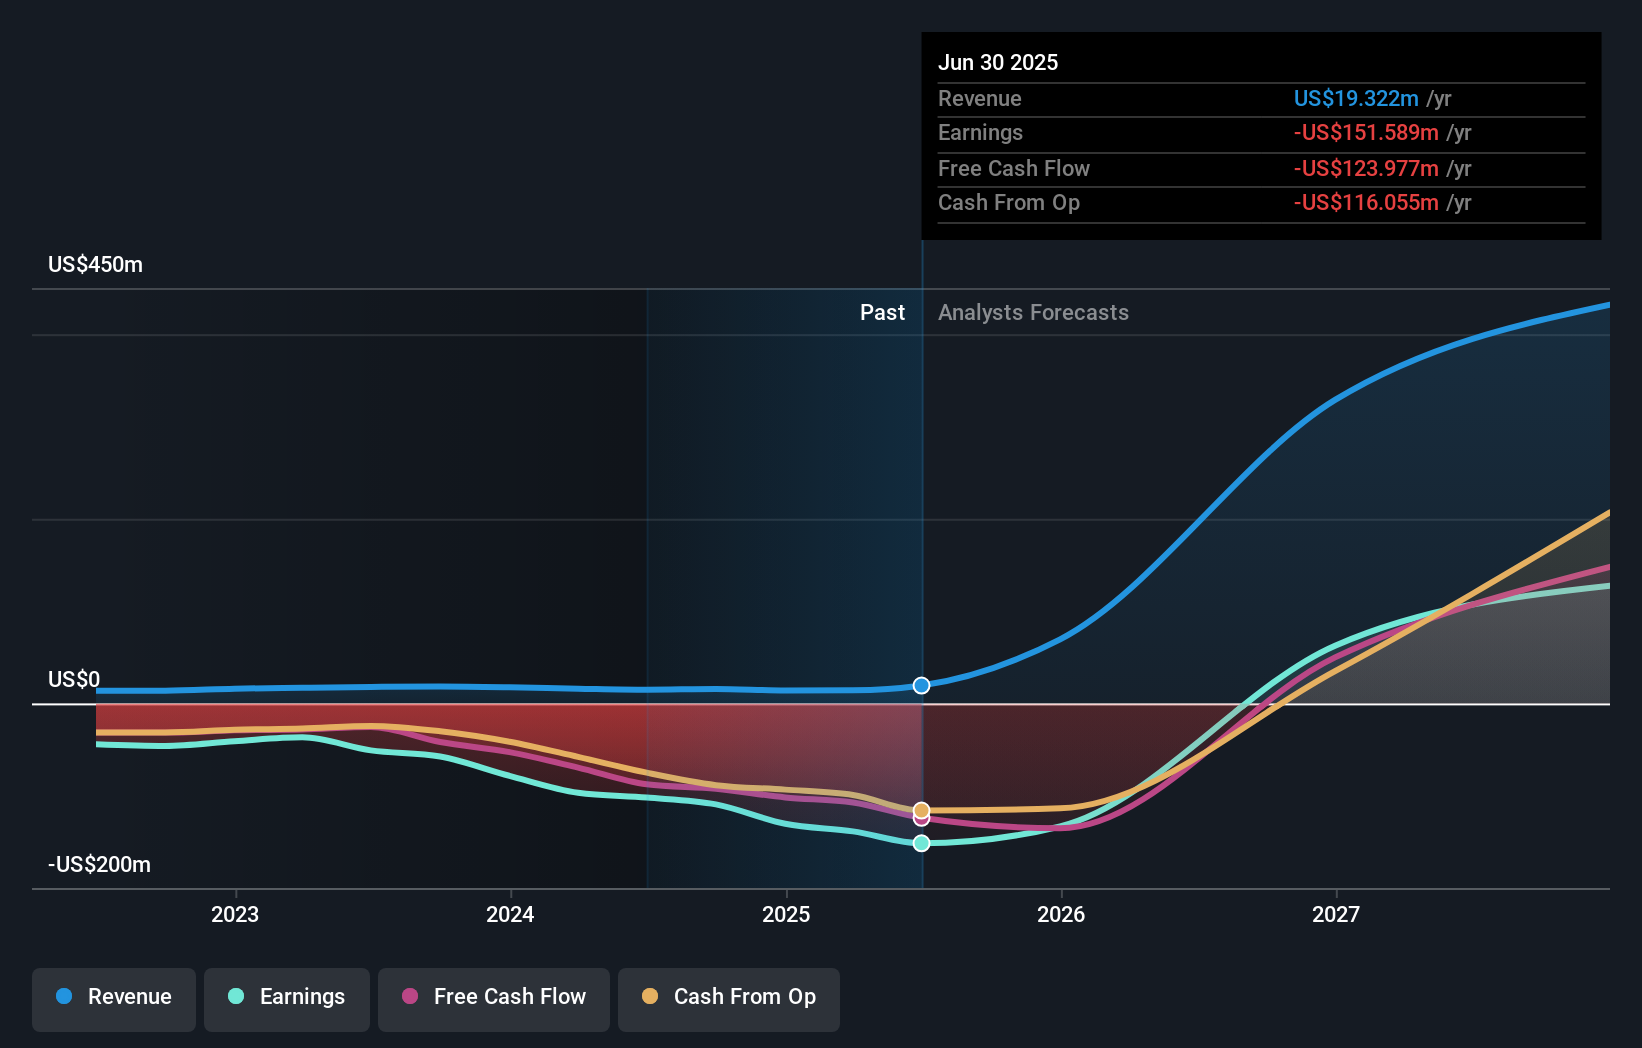1642x1048 pixels.
Task: Select the teal Earnings data point marker
Action: [x=922, y=843]
